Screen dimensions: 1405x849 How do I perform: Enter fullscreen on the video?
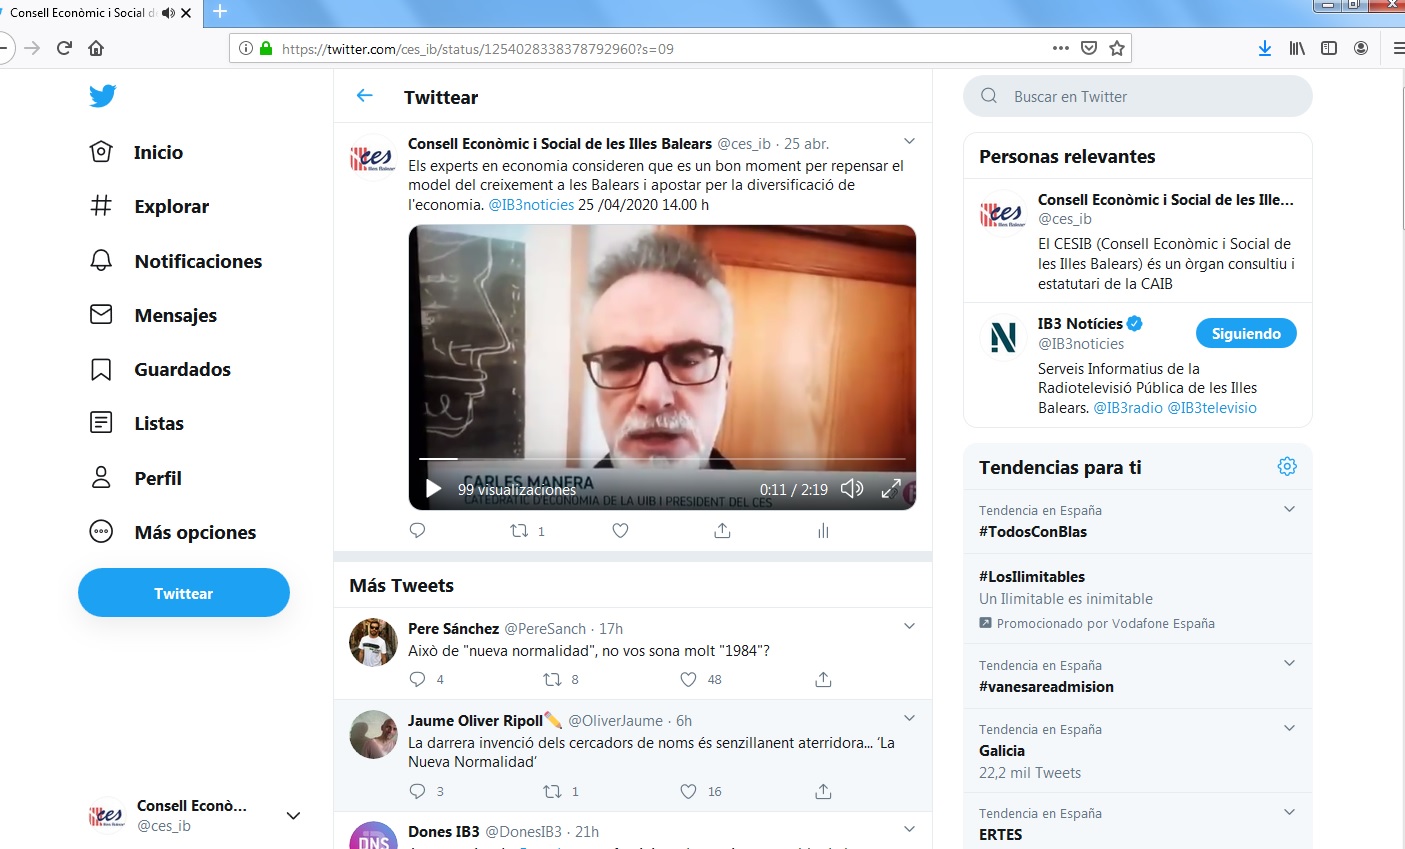(x=891, y=488)
